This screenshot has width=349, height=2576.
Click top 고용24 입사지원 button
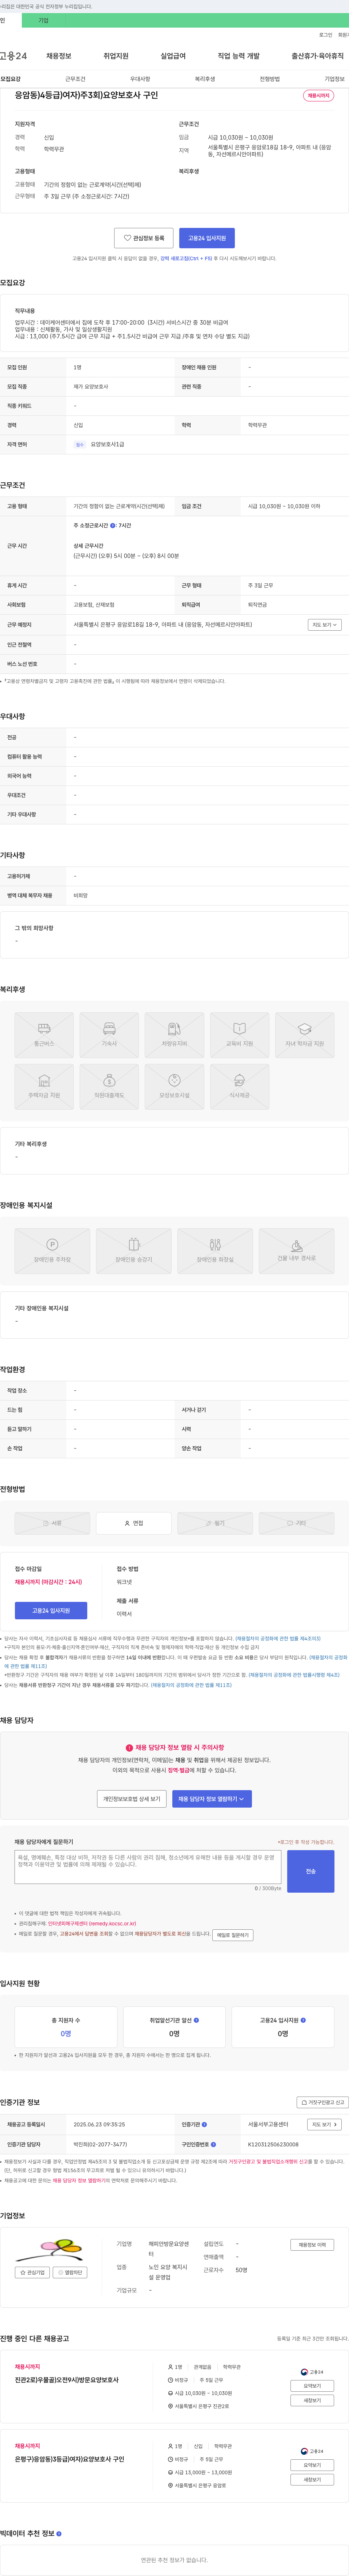pyautogui.click(x=207, y=238)
